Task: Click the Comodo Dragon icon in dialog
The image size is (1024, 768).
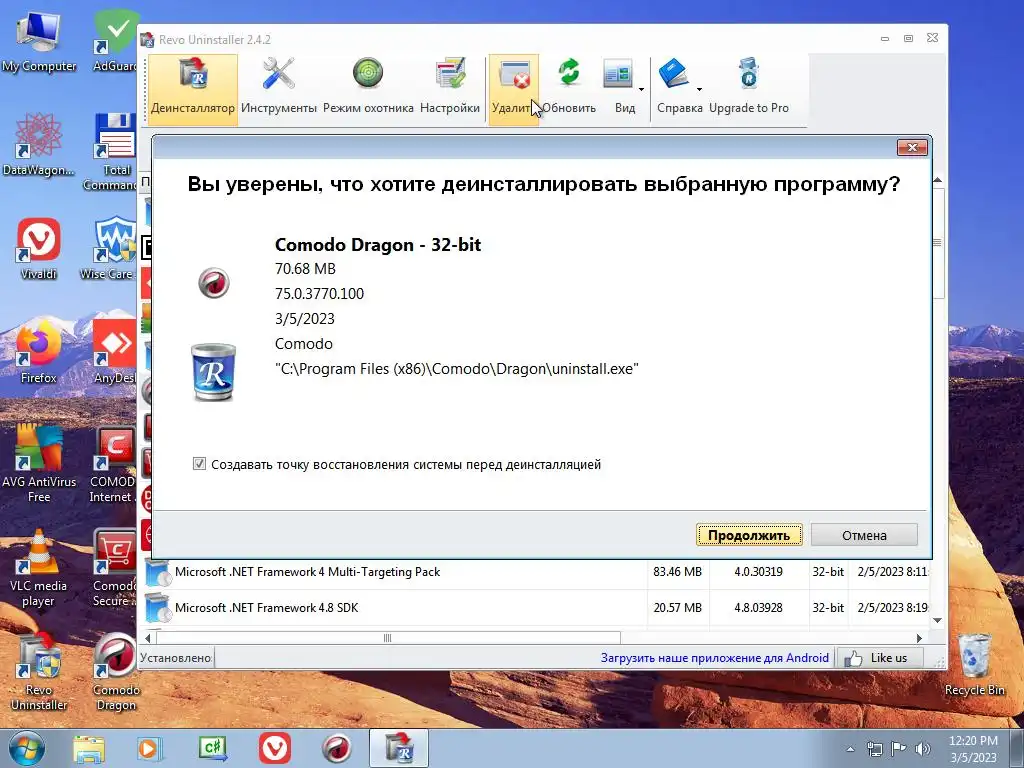Action: pos(214,283)
